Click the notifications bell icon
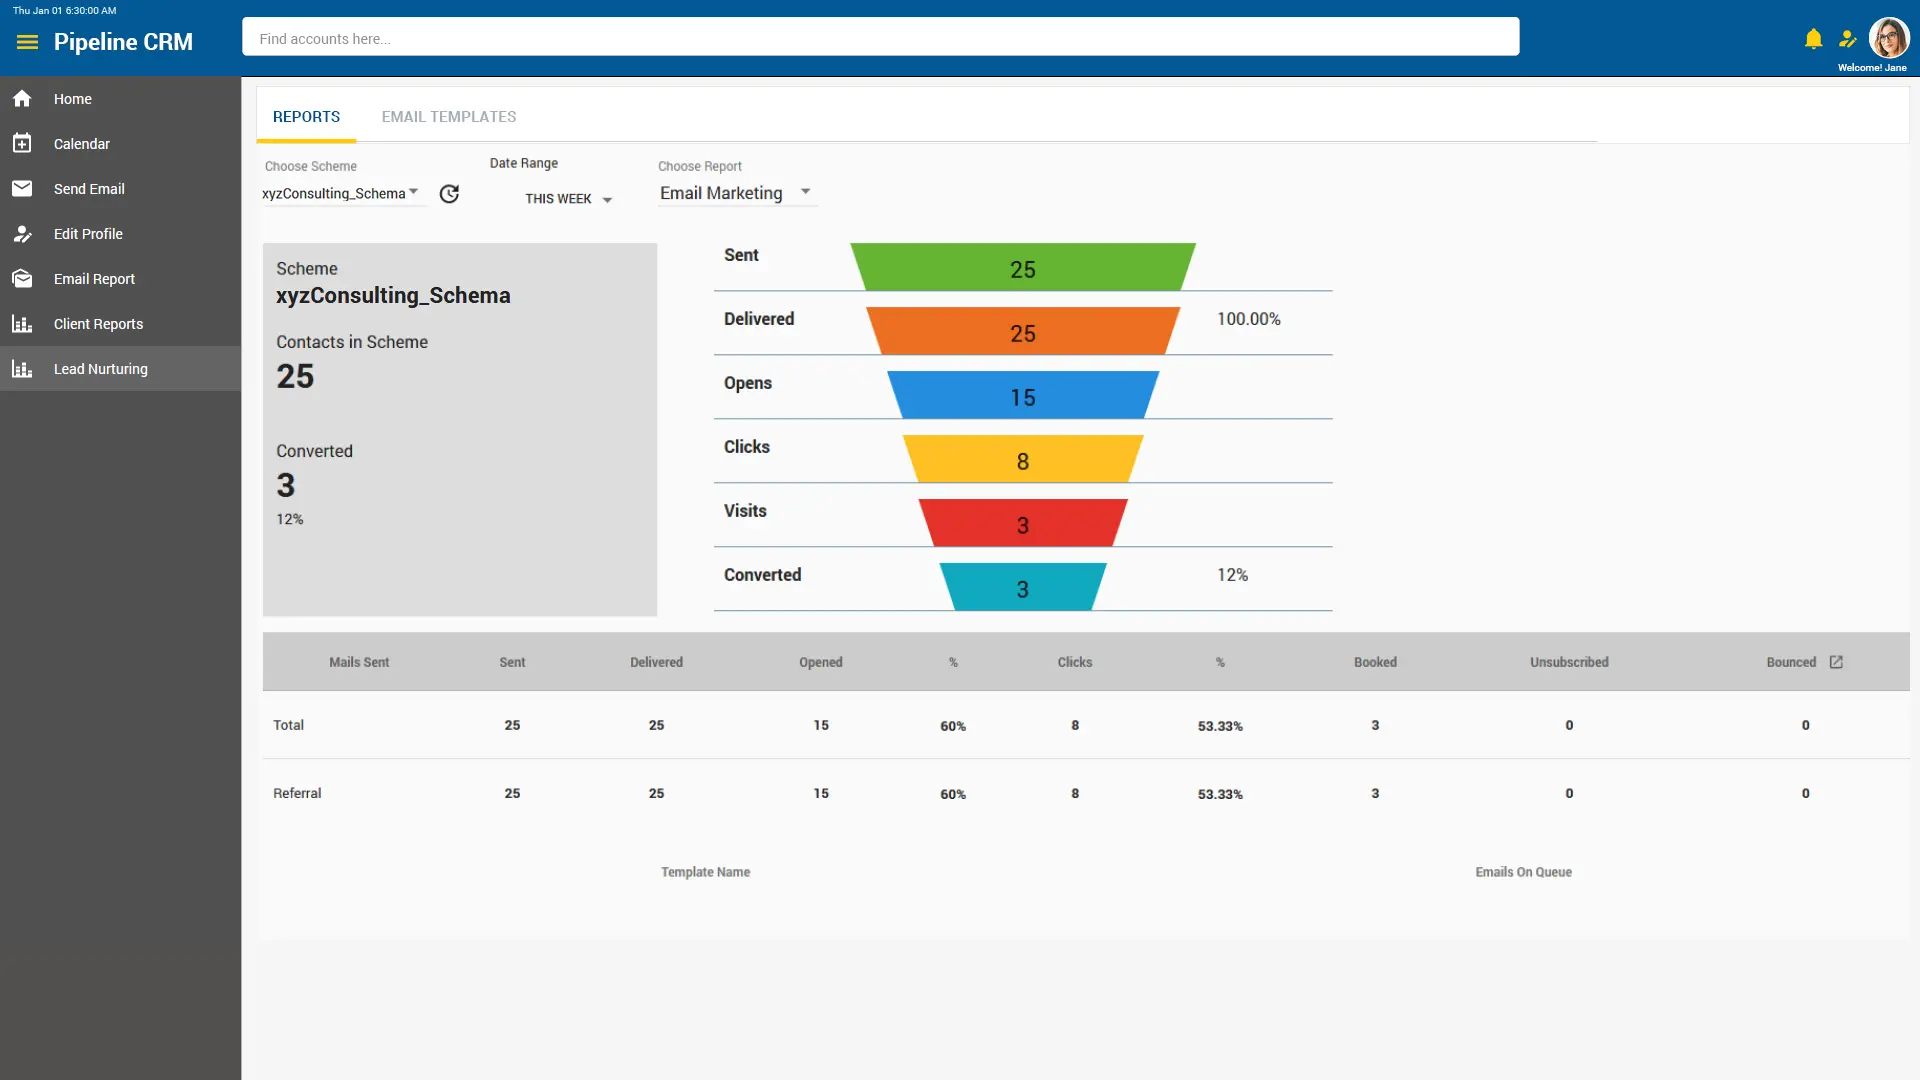Screen dimensions: 1920x1080 pos(1812,38)
